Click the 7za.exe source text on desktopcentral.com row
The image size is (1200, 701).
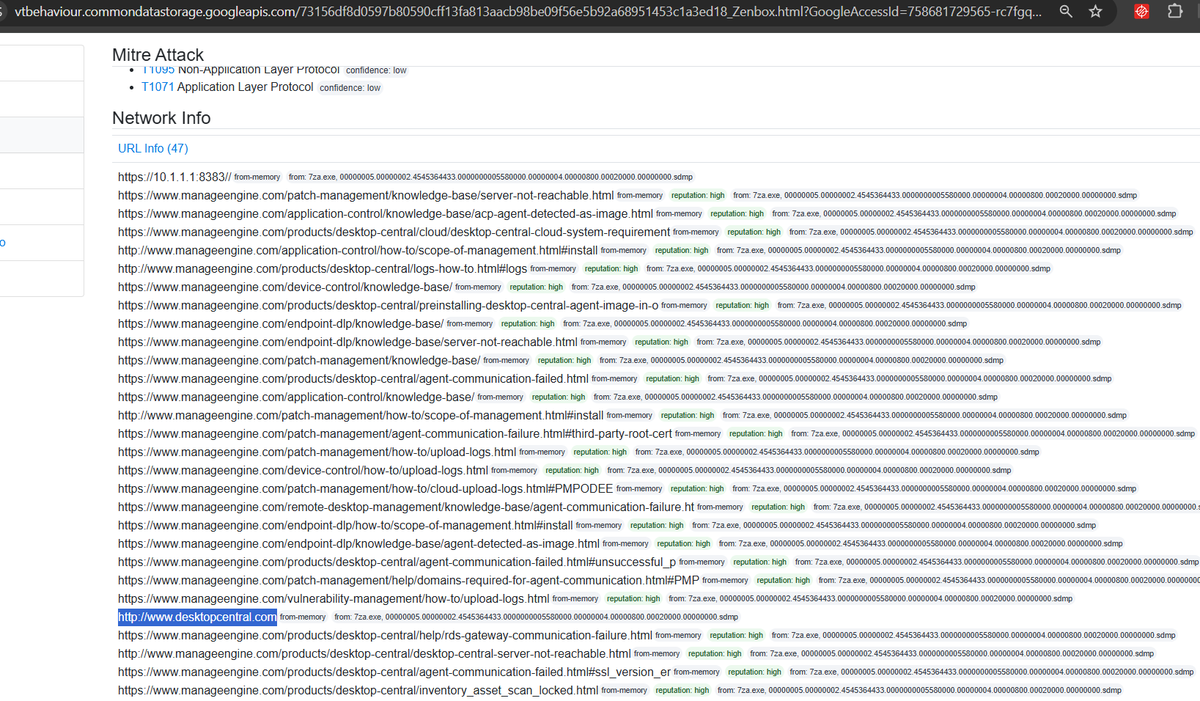[x=536, y=618]
